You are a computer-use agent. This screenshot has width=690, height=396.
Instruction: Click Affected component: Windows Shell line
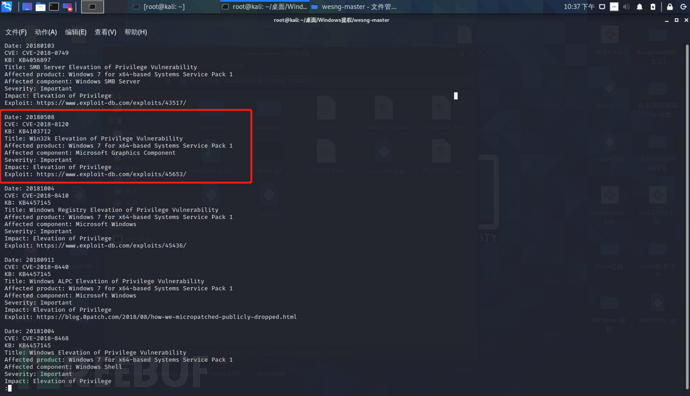pos(63,367)
